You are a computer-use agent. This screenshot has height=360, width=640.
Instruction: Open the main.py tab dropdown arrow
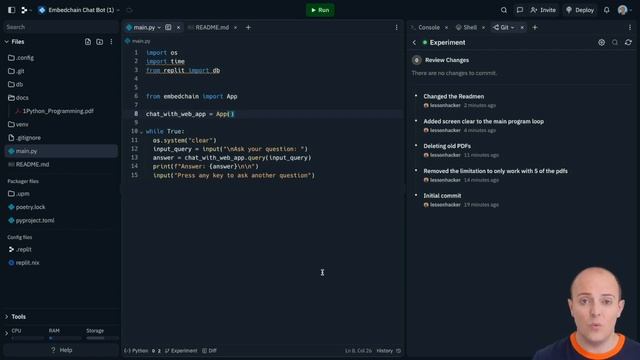[x=159, y=27]
